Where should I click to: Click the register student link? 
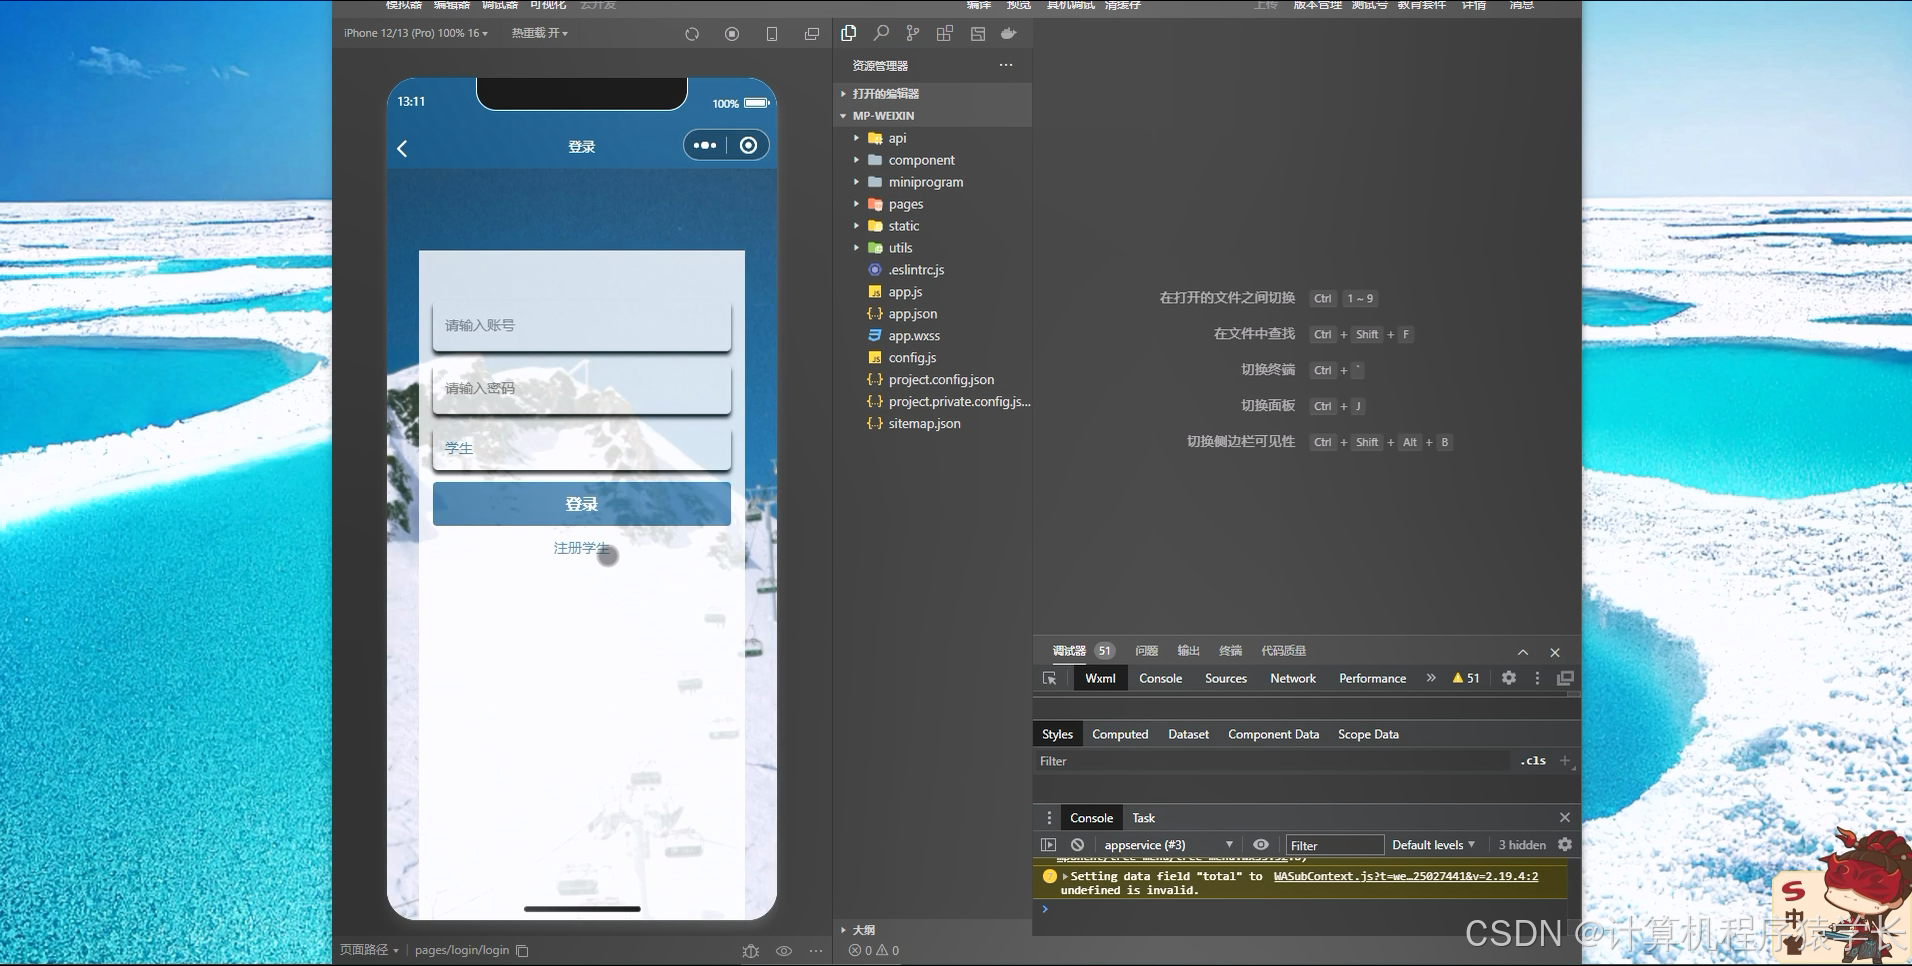coord(581,548)
